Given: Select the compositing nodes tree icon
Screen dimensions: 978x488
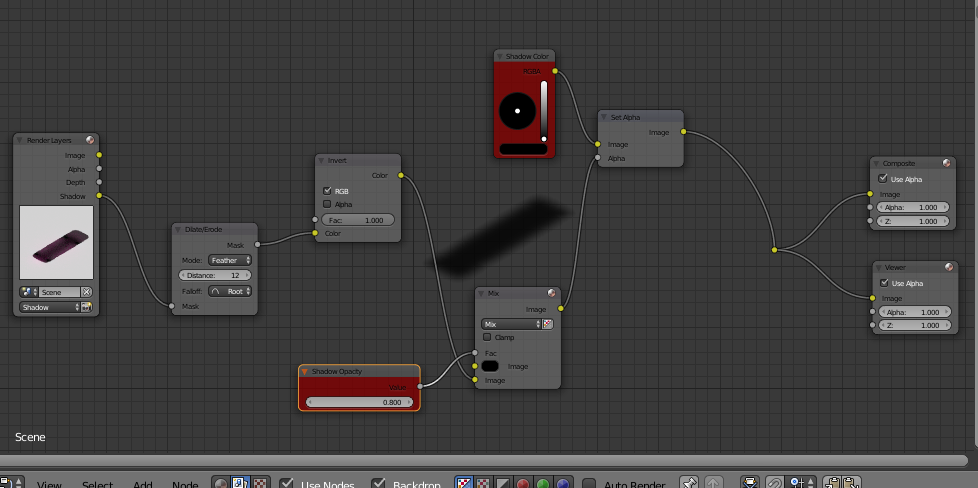Looking at the screenshot, I should click(x=240, y=484).
